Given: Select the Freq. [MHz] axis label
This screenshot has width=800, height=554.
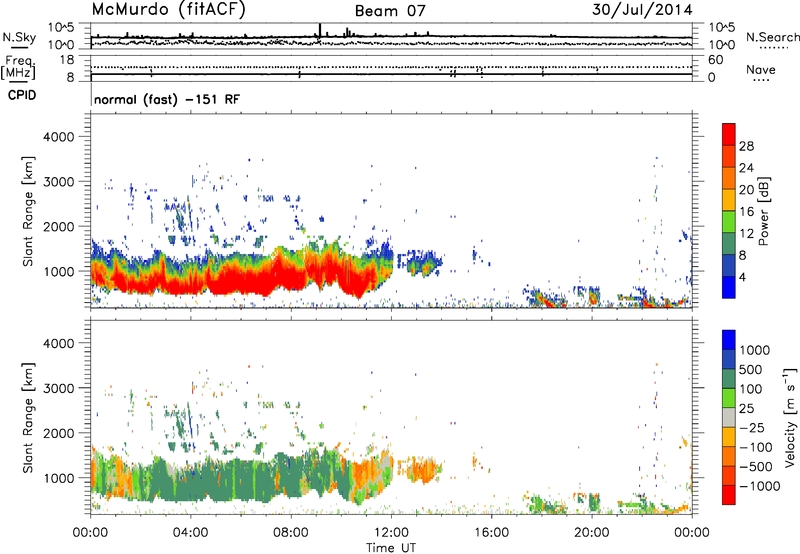Looking at the screenshot, I should pyautogui.click(x=18, y=68).
